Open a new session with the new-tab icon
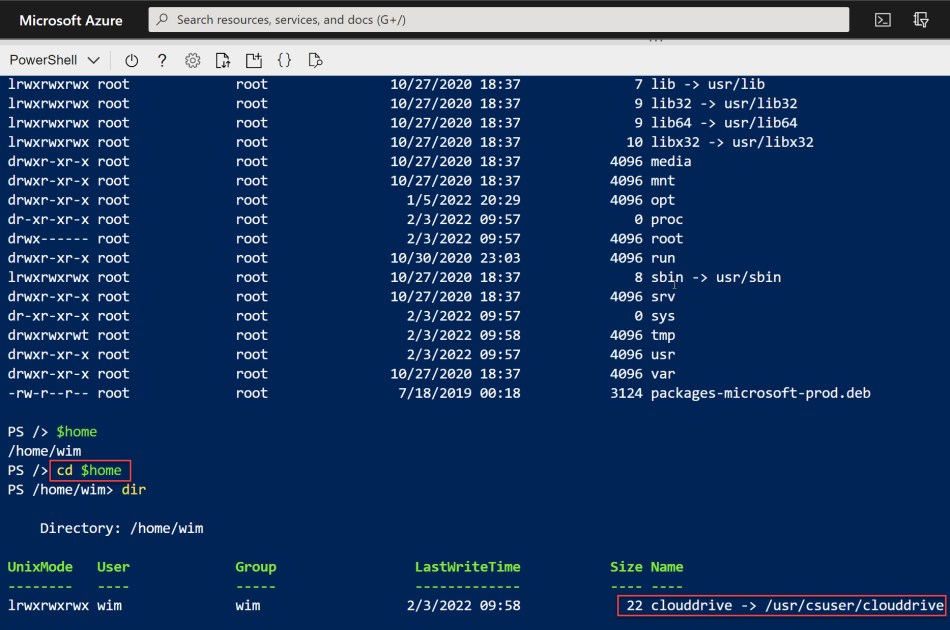Image resolution: width=950 pixels, height=630 pixels. tap(252, 60)
